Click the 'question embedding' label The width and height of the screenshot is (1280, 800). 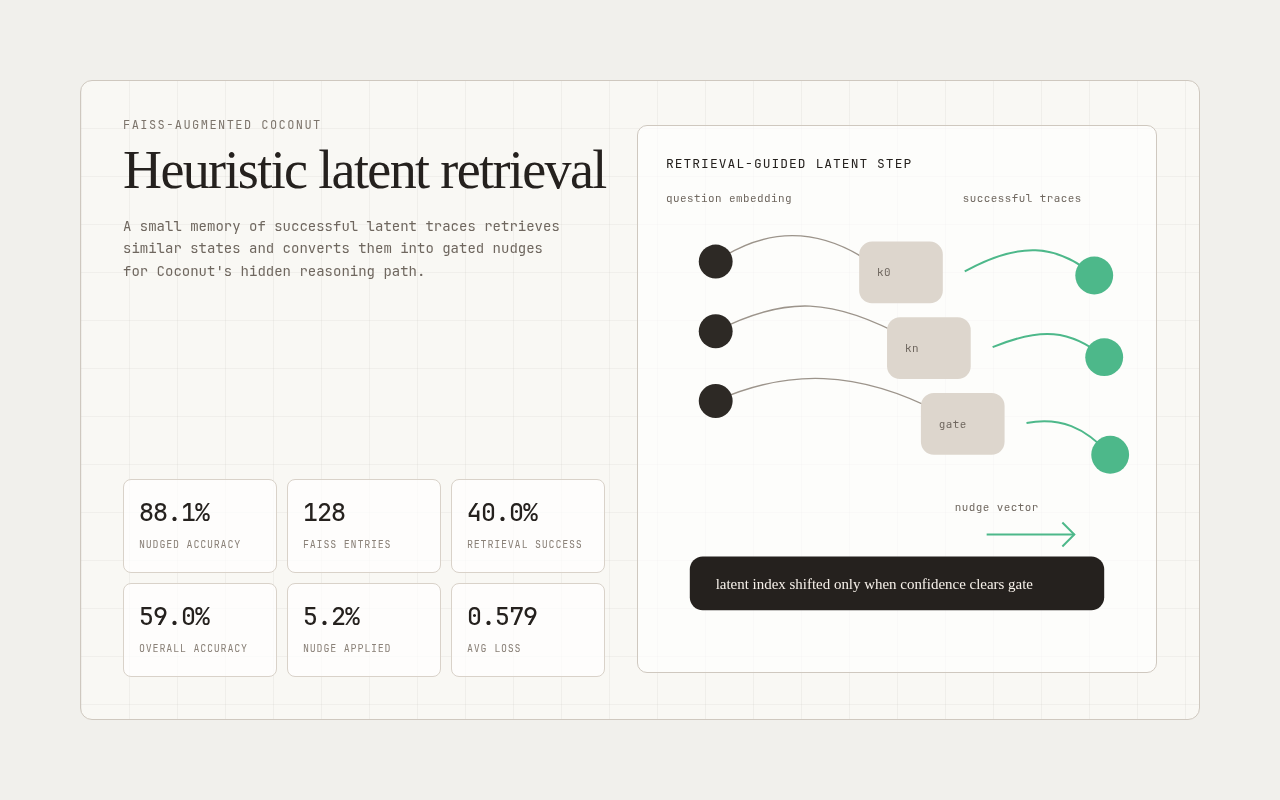(729, 198)
